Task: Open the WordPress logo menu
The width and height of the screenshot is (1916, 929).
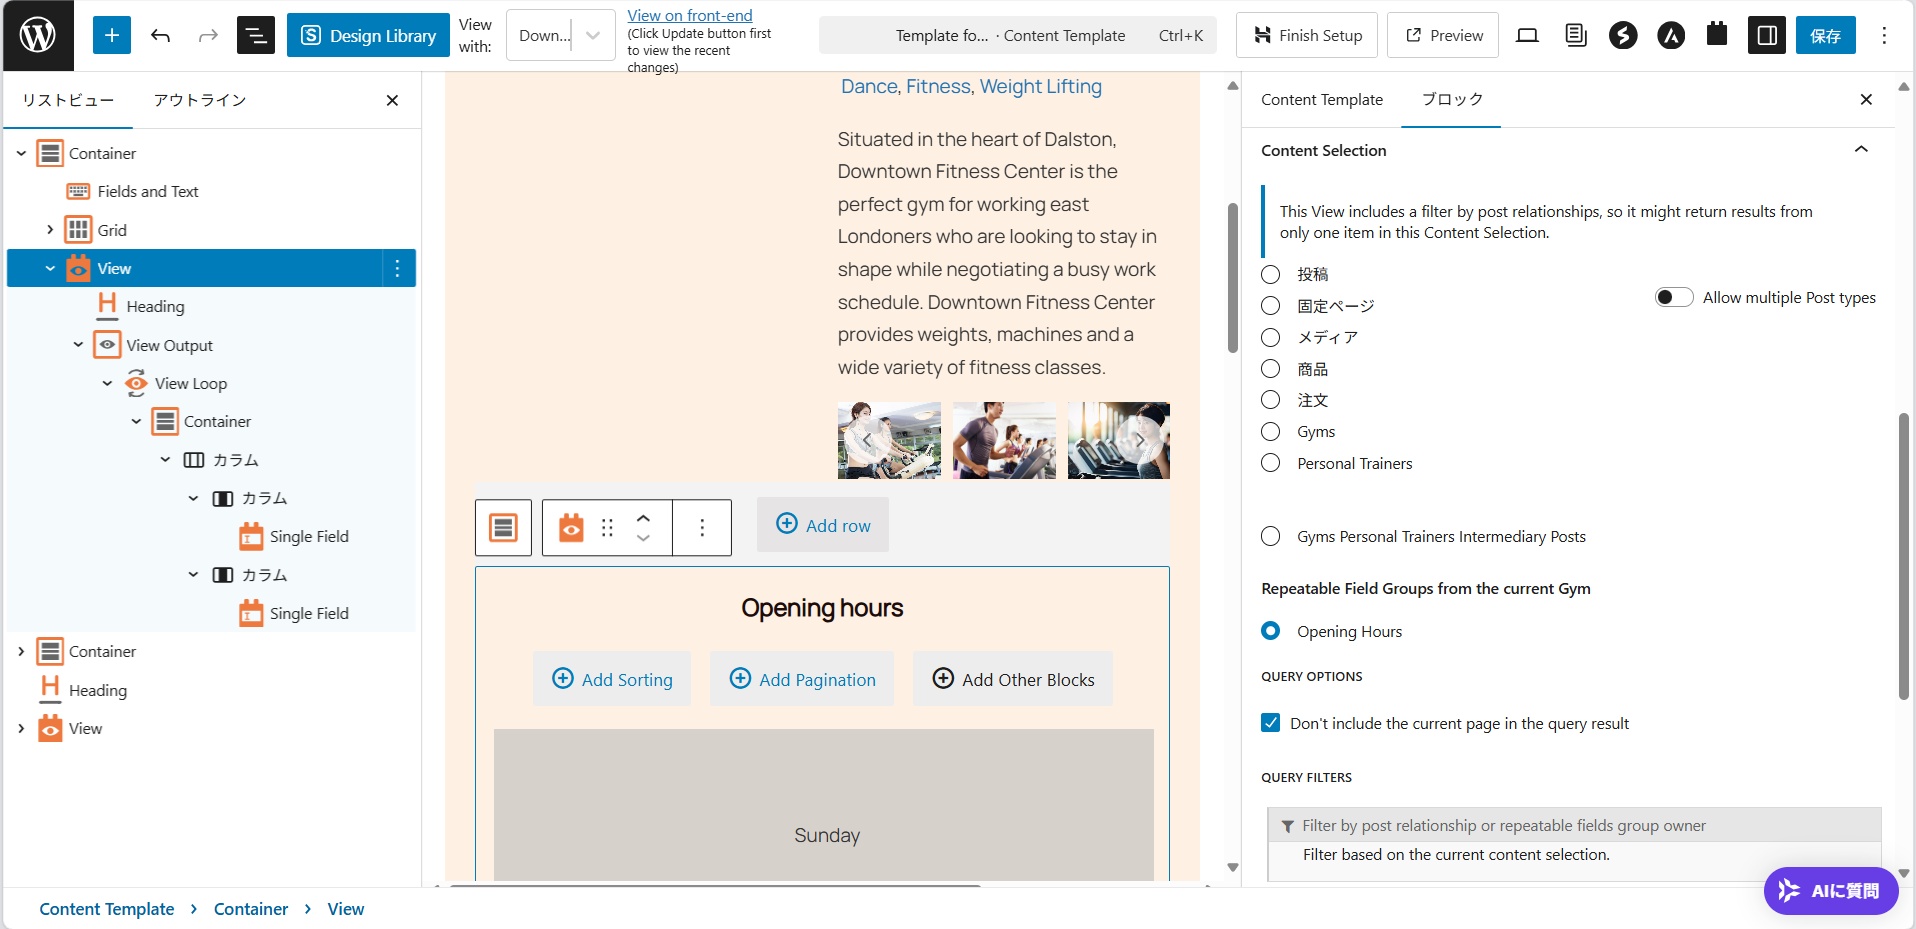Action: (x=38, y=35)
